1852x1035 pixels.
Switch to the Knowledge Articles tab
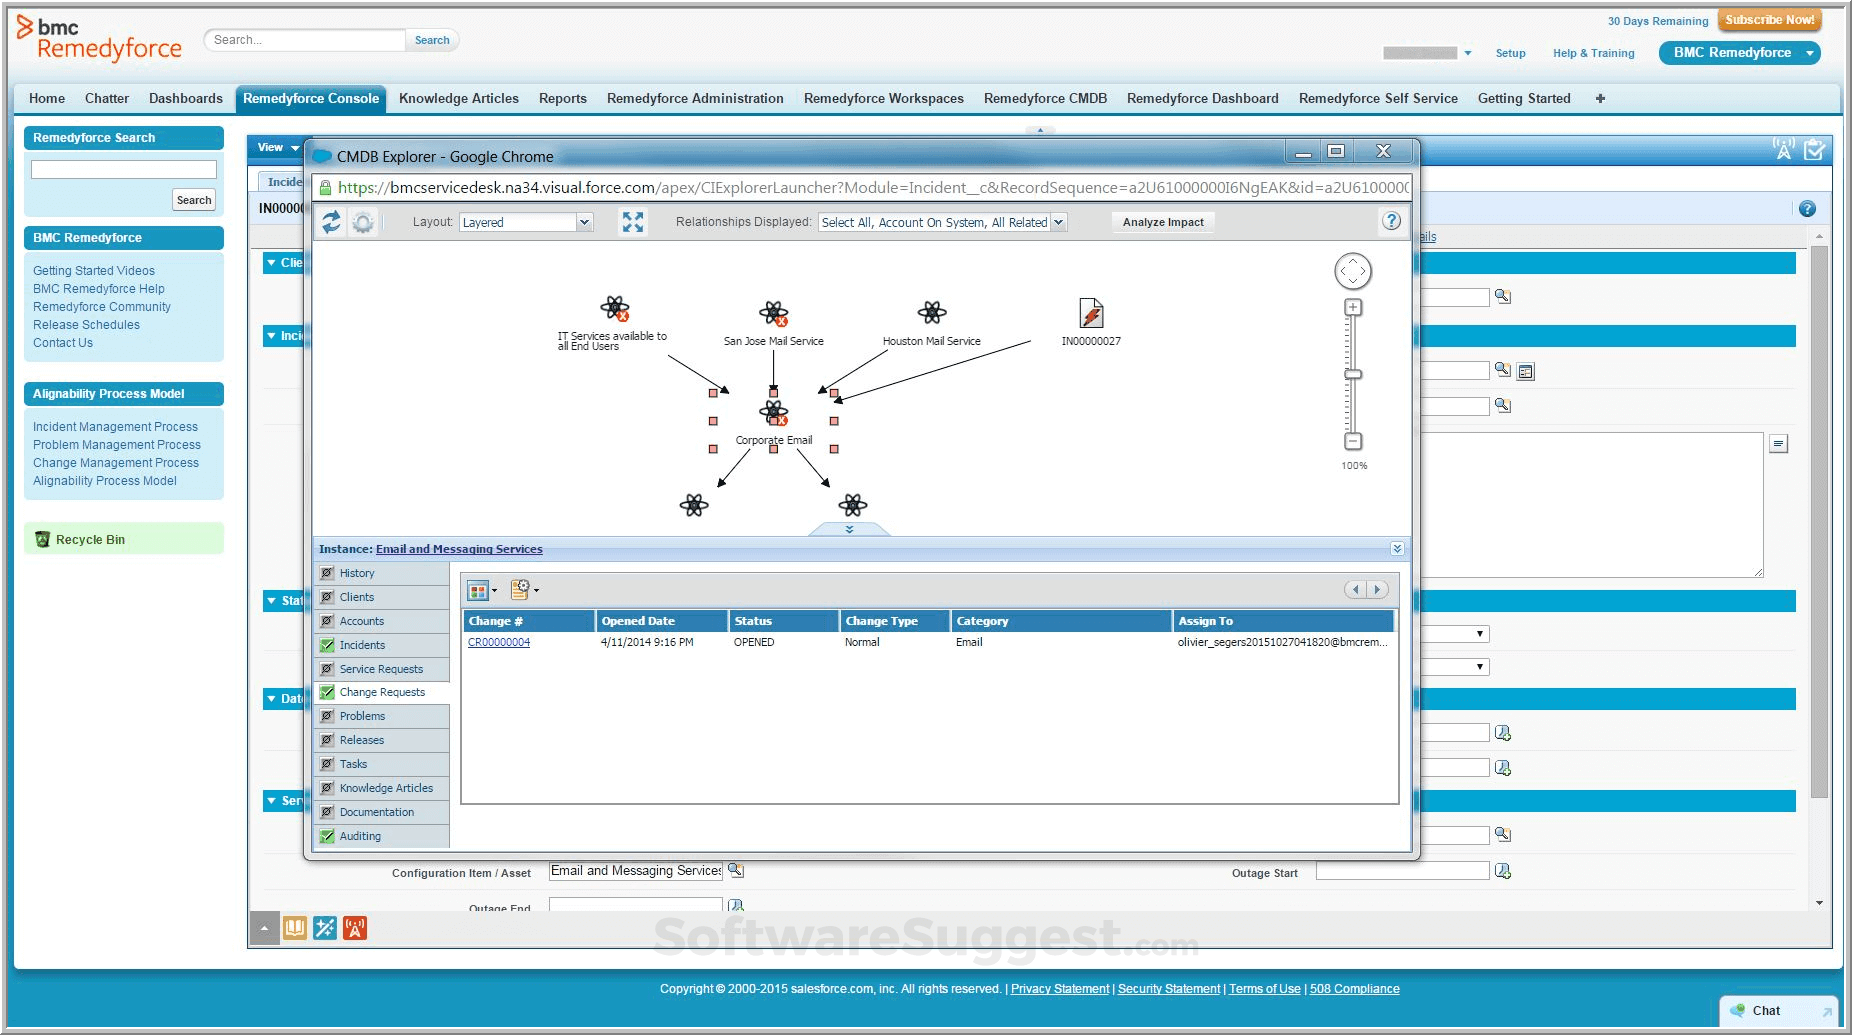point(458,98)
